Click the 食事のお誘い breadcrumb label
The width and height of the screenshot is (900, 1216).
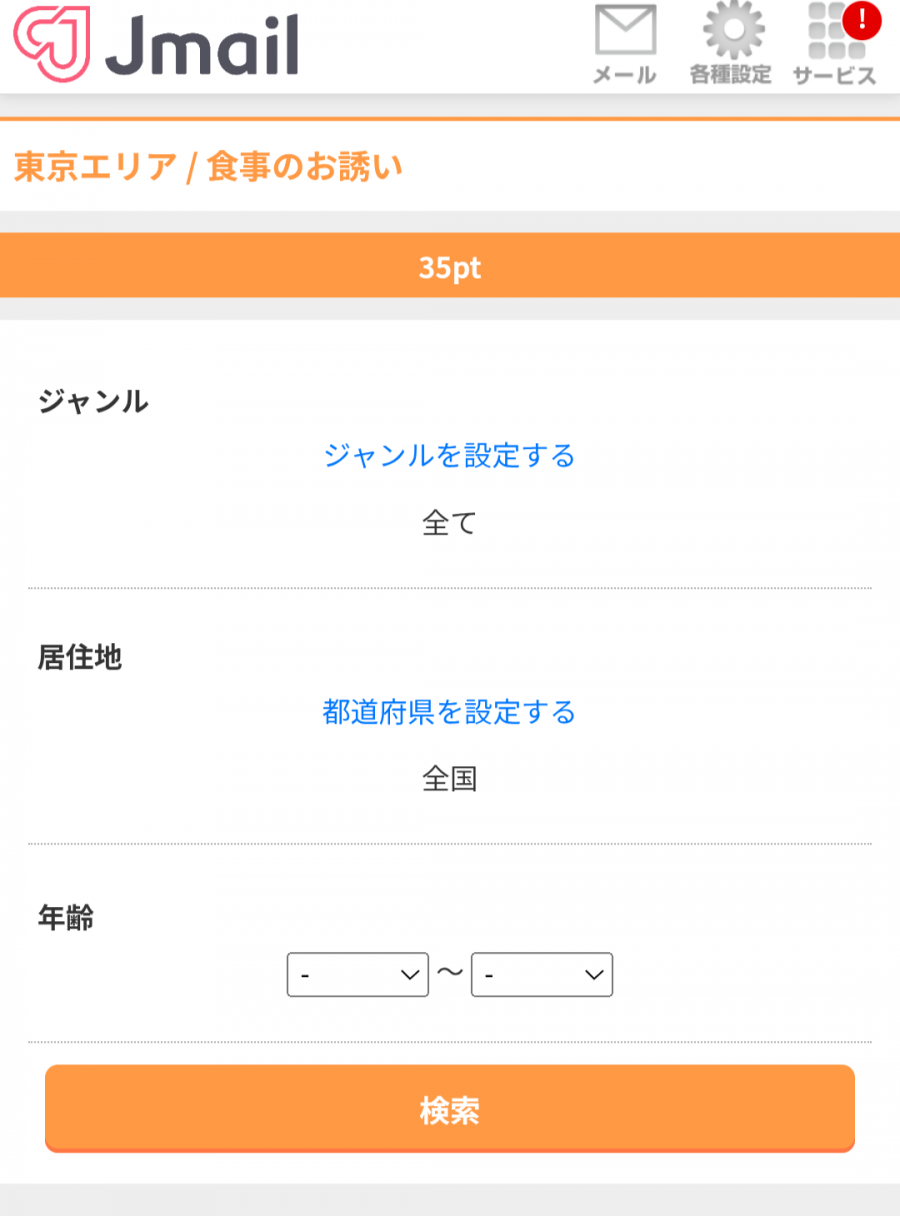305,166
